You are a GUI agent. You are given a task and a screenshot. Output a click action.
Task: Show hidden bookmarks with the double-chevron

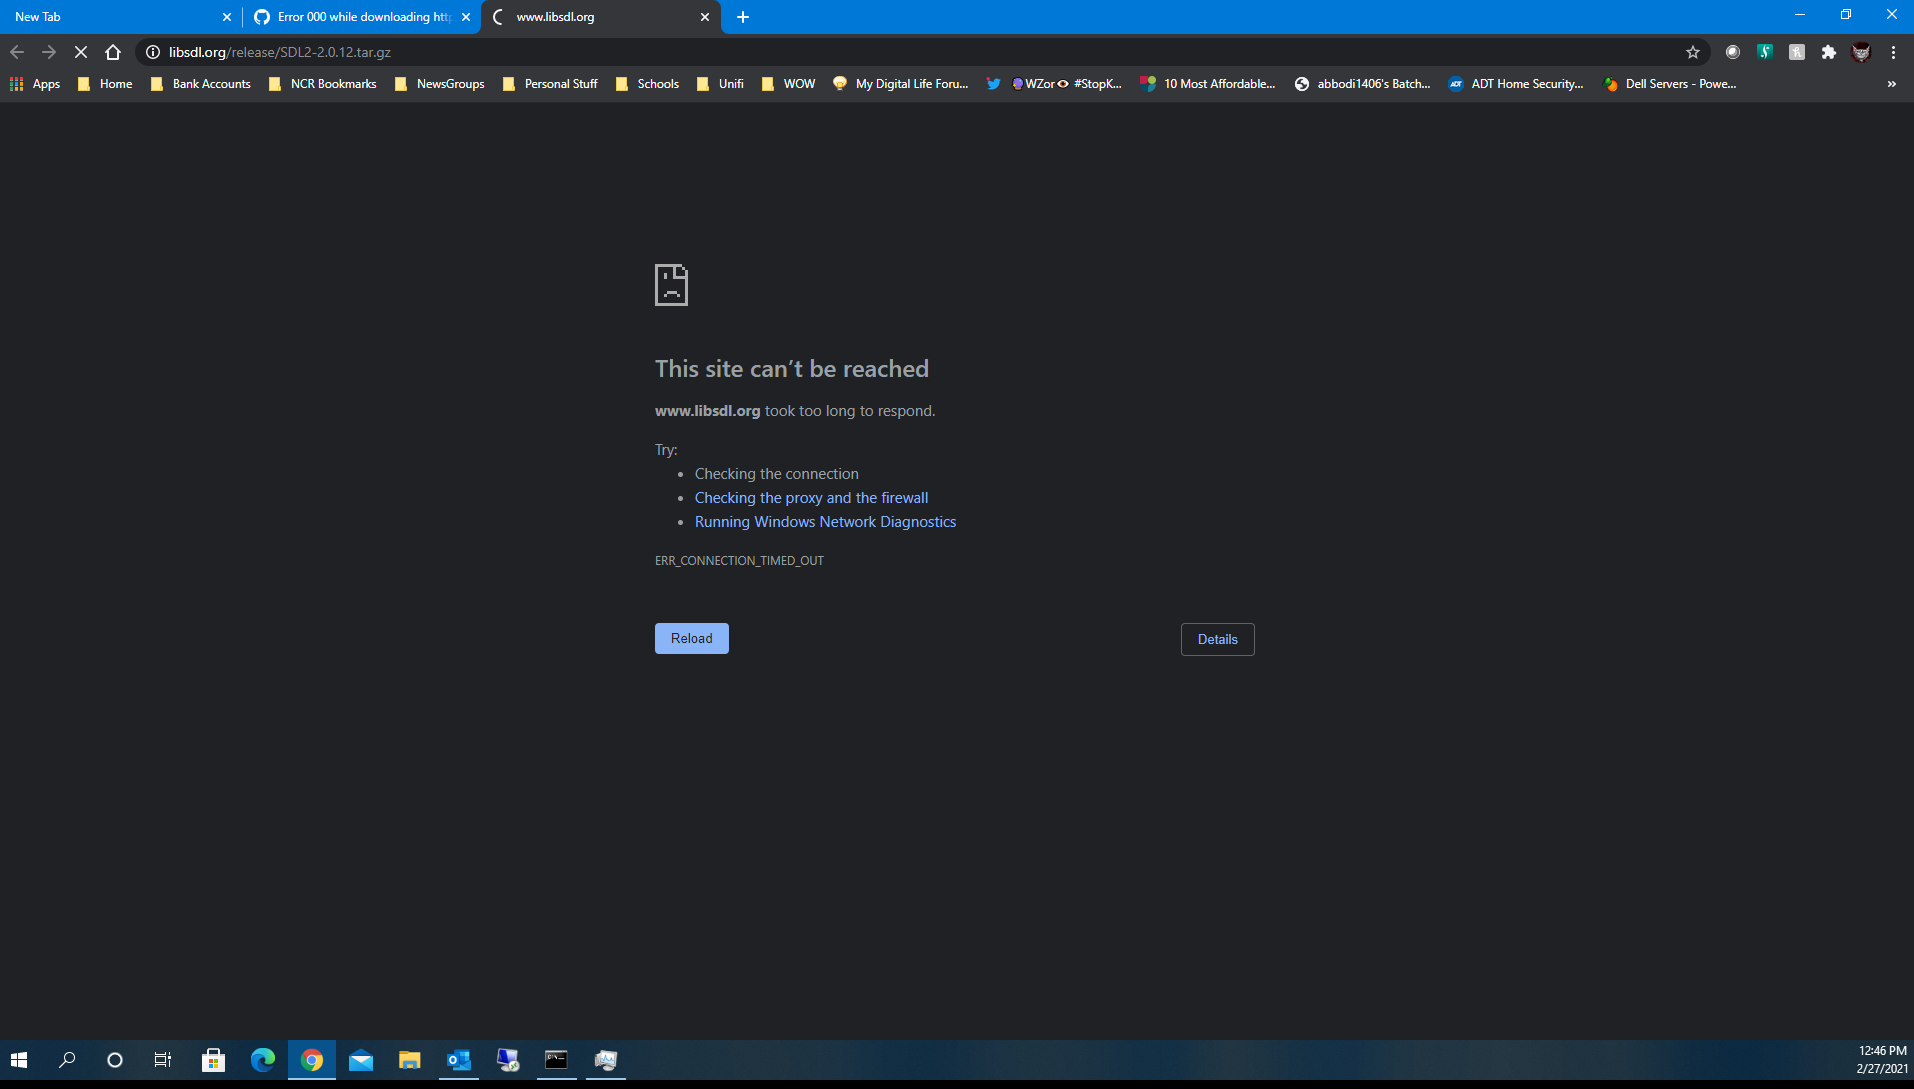1891,84
